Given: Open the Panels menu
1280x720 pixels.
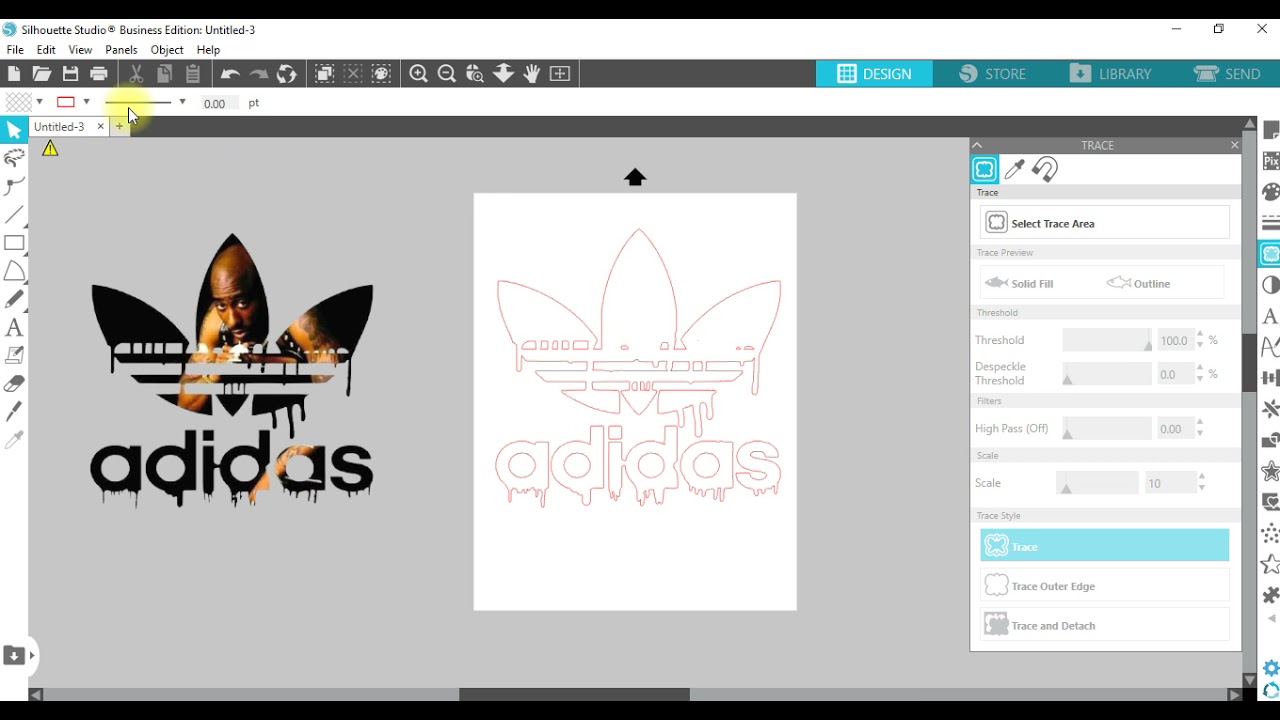Looking at the screenshot, I should (x=121, y=50).
